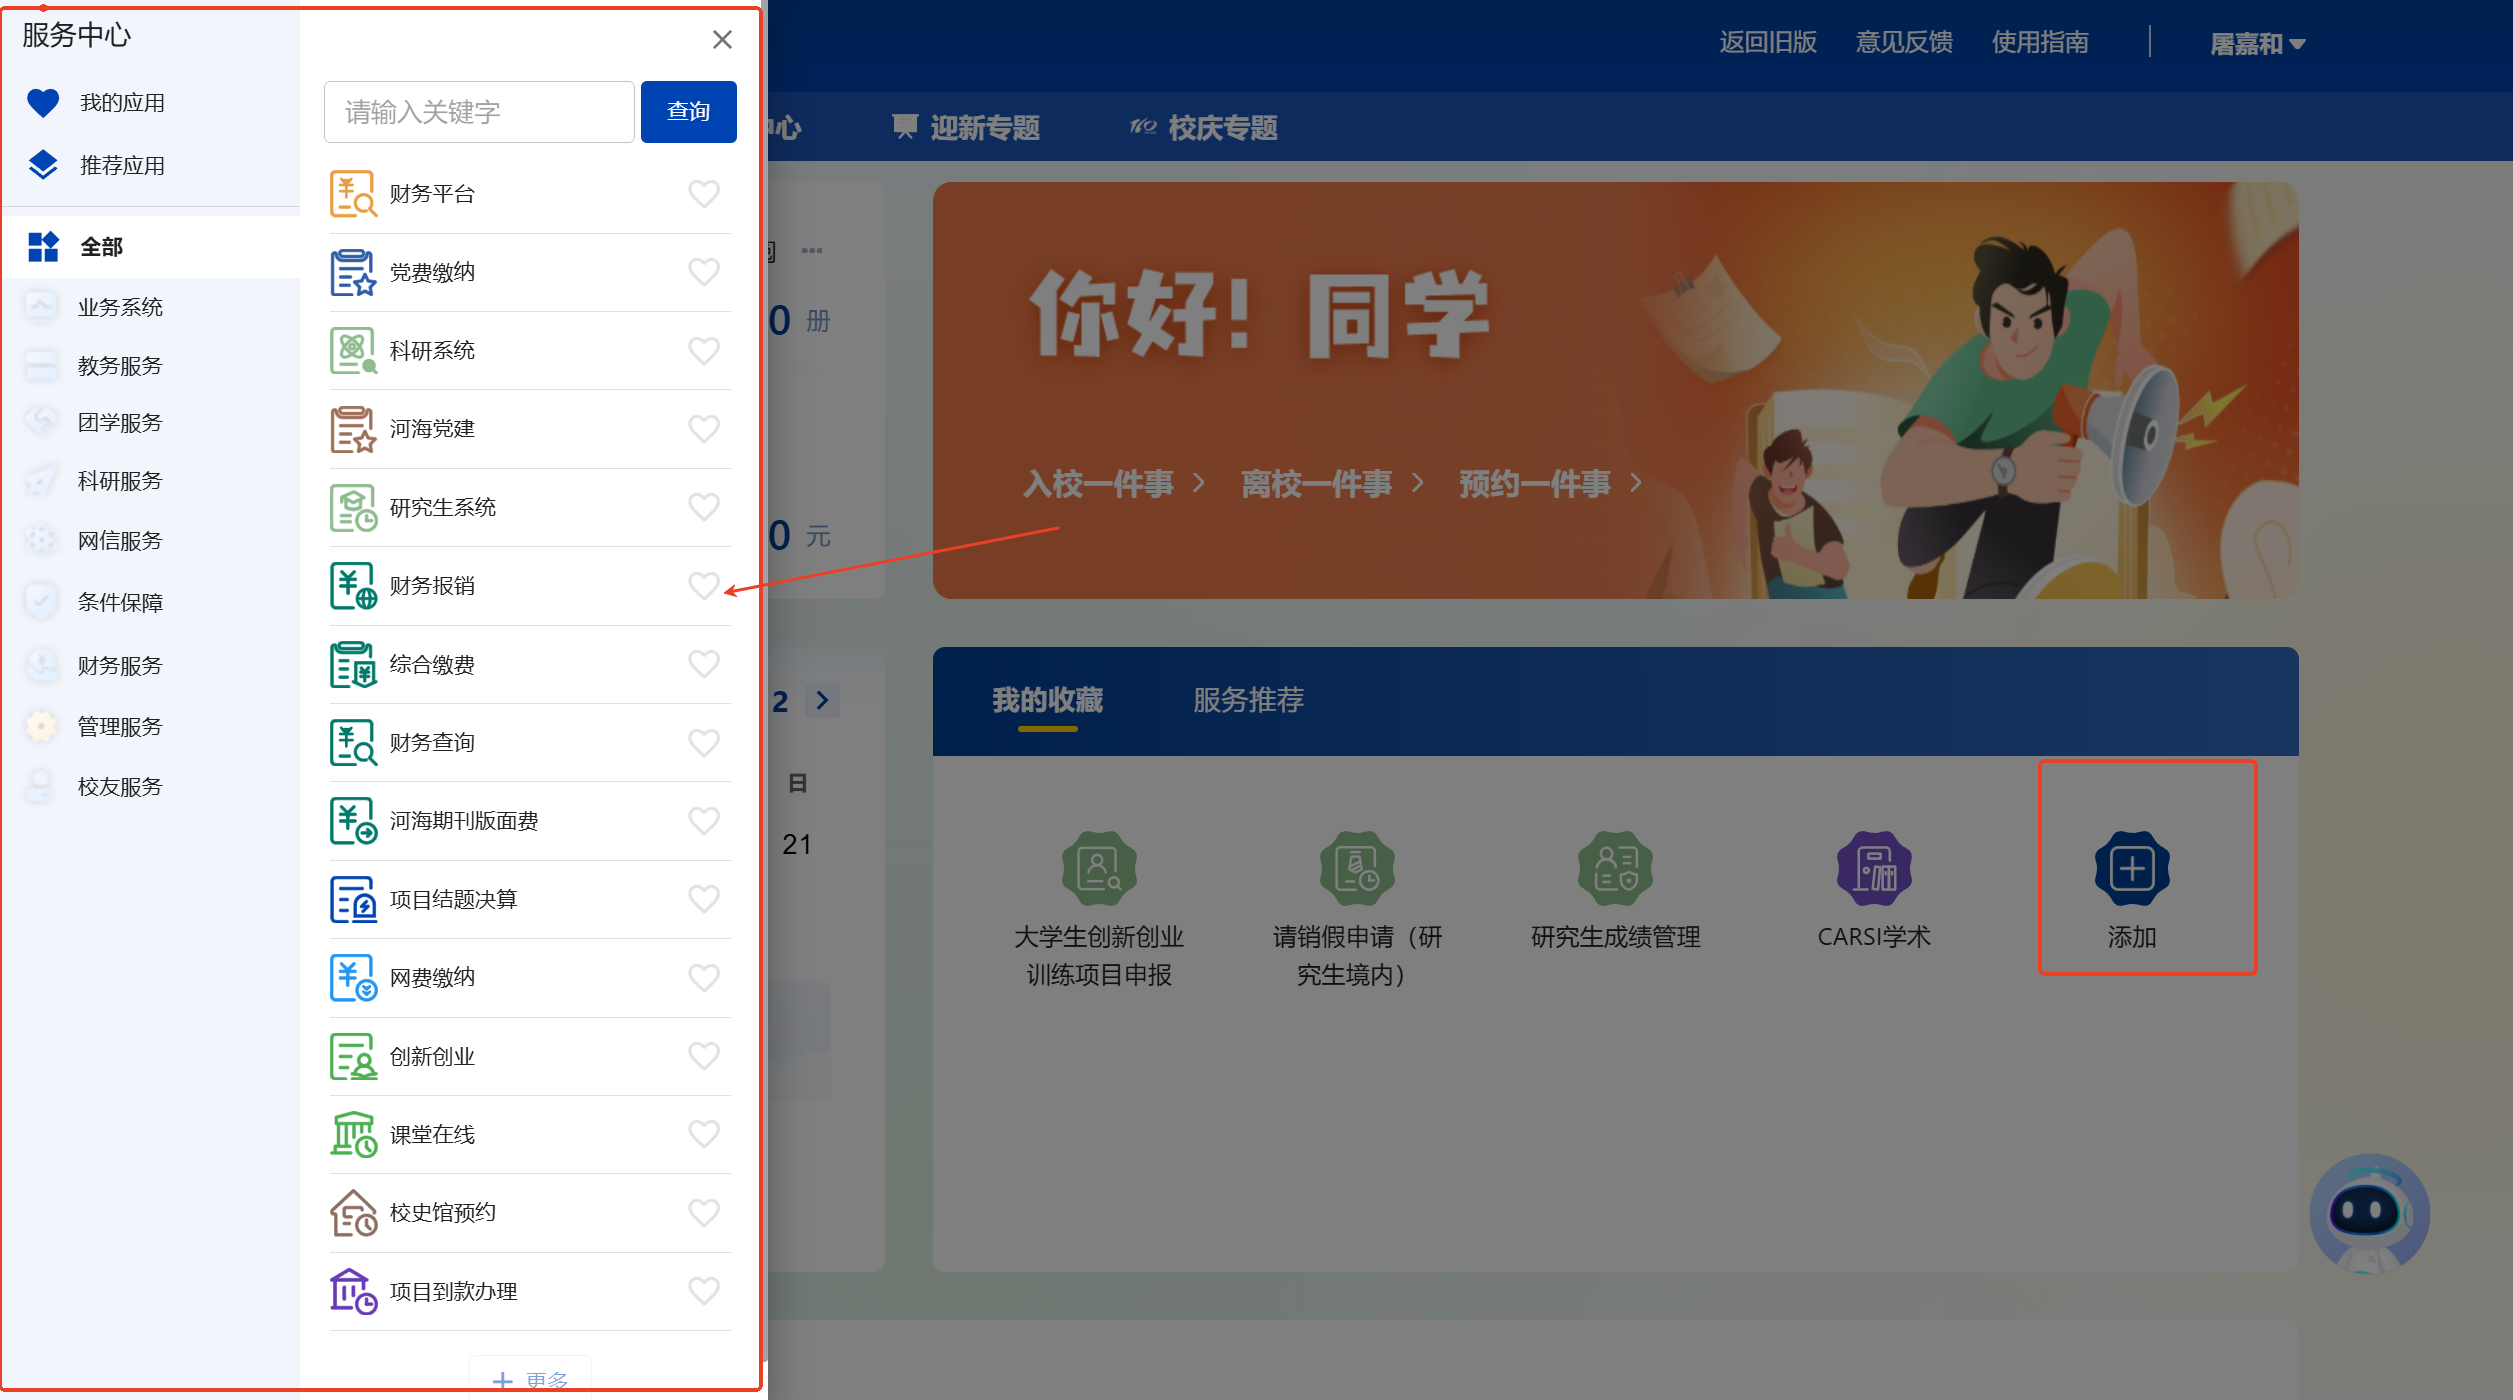Click the 添加 plus icon in favorites

[x=2131, y=868]
